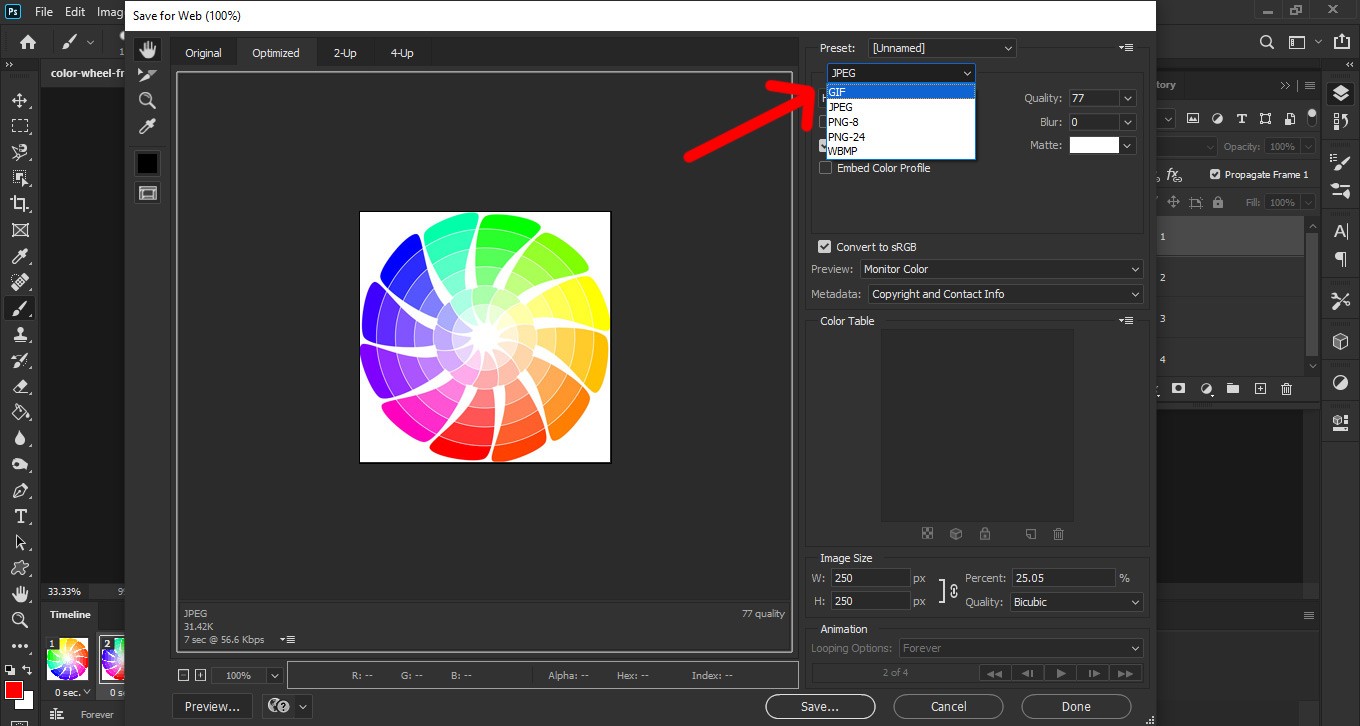Enable Embed Color Profile checkbox
This screenshot has width=1360, height=726.
coord(825,168)
